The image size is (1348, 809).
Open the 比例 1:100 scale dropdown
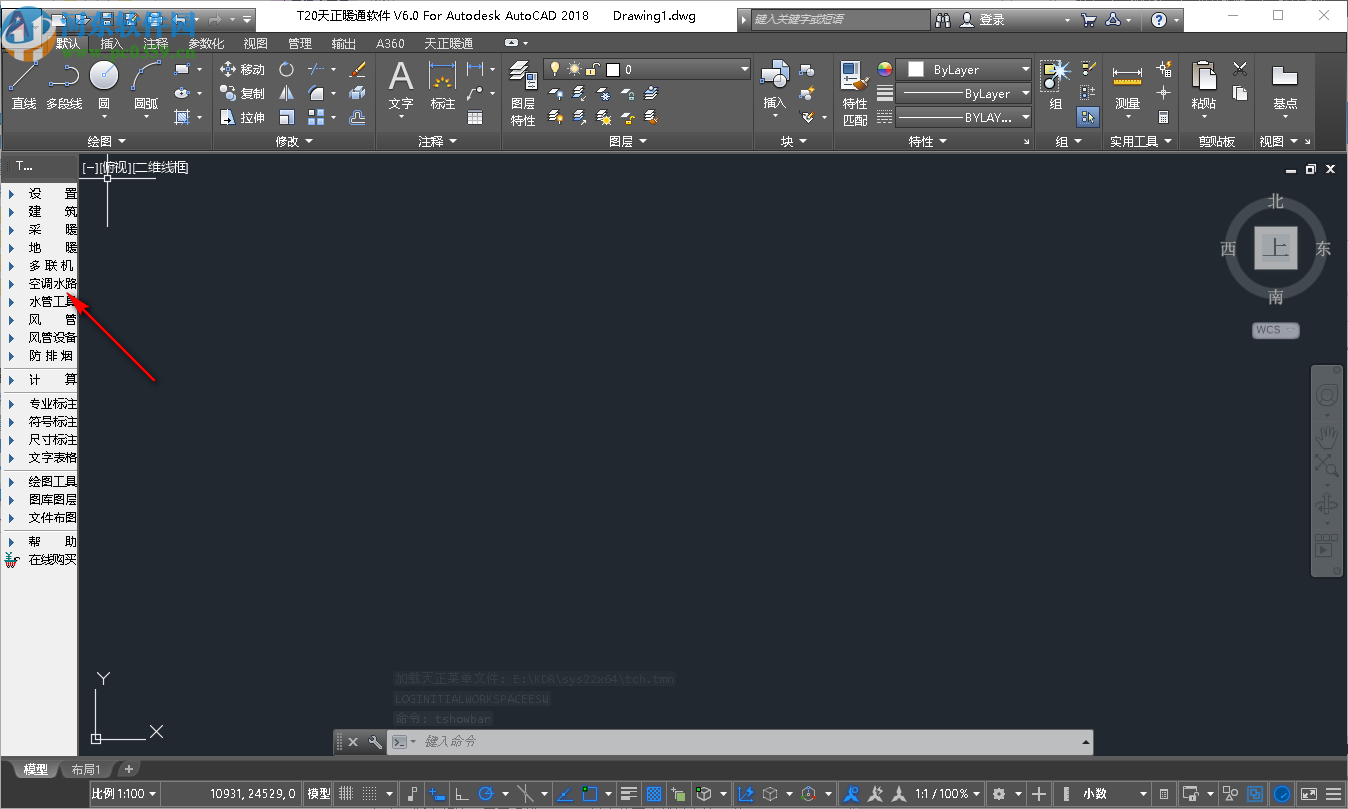click(x=125, y=794)
